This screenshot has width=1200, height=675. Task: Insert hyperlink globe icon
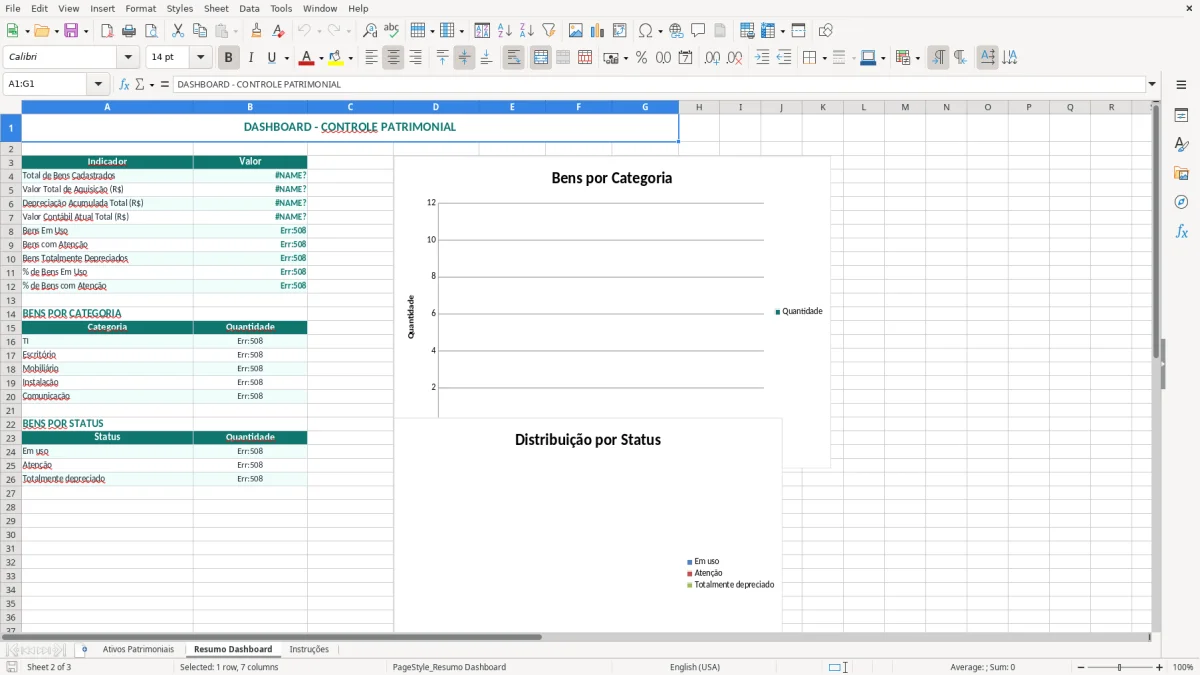(676, 31)
